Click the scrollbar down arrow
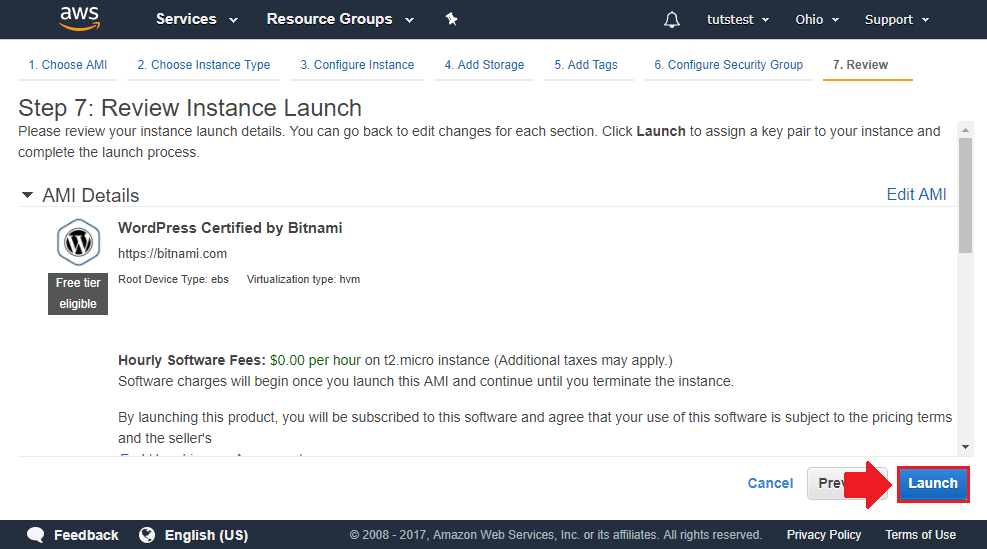The height and width of the screenshot is (549, 987). pos(965,447)
